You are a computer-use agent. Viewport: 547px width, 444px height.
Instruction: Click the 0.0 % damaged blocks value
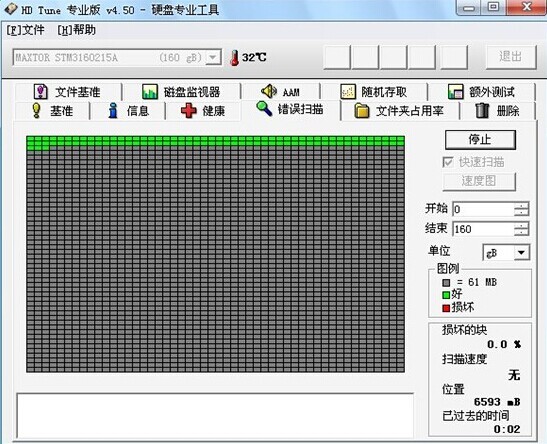point(504,345)
